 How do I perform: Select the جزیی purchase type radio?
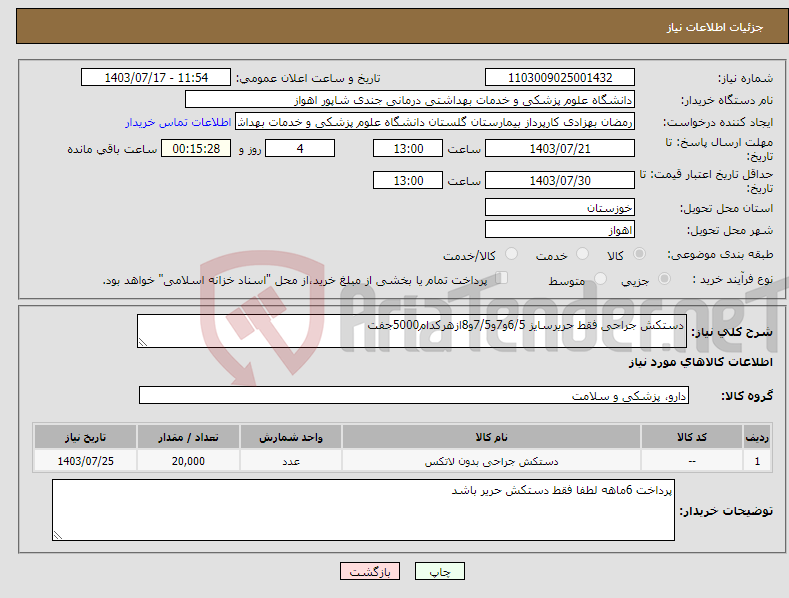664,279
